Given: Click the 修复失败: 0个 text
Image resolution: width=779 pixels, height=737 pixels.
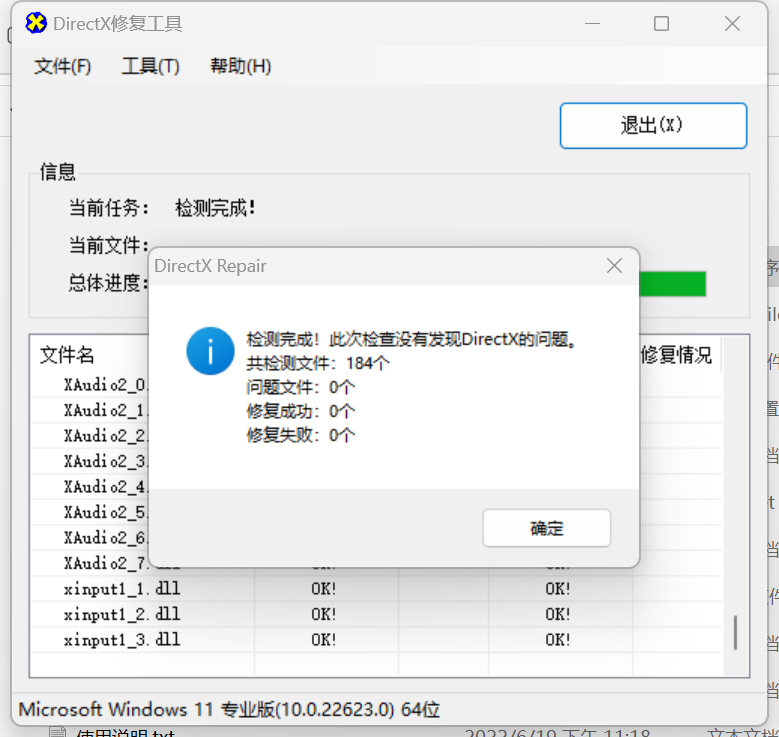Looking at the screenshot, I should tap(301, 435).
